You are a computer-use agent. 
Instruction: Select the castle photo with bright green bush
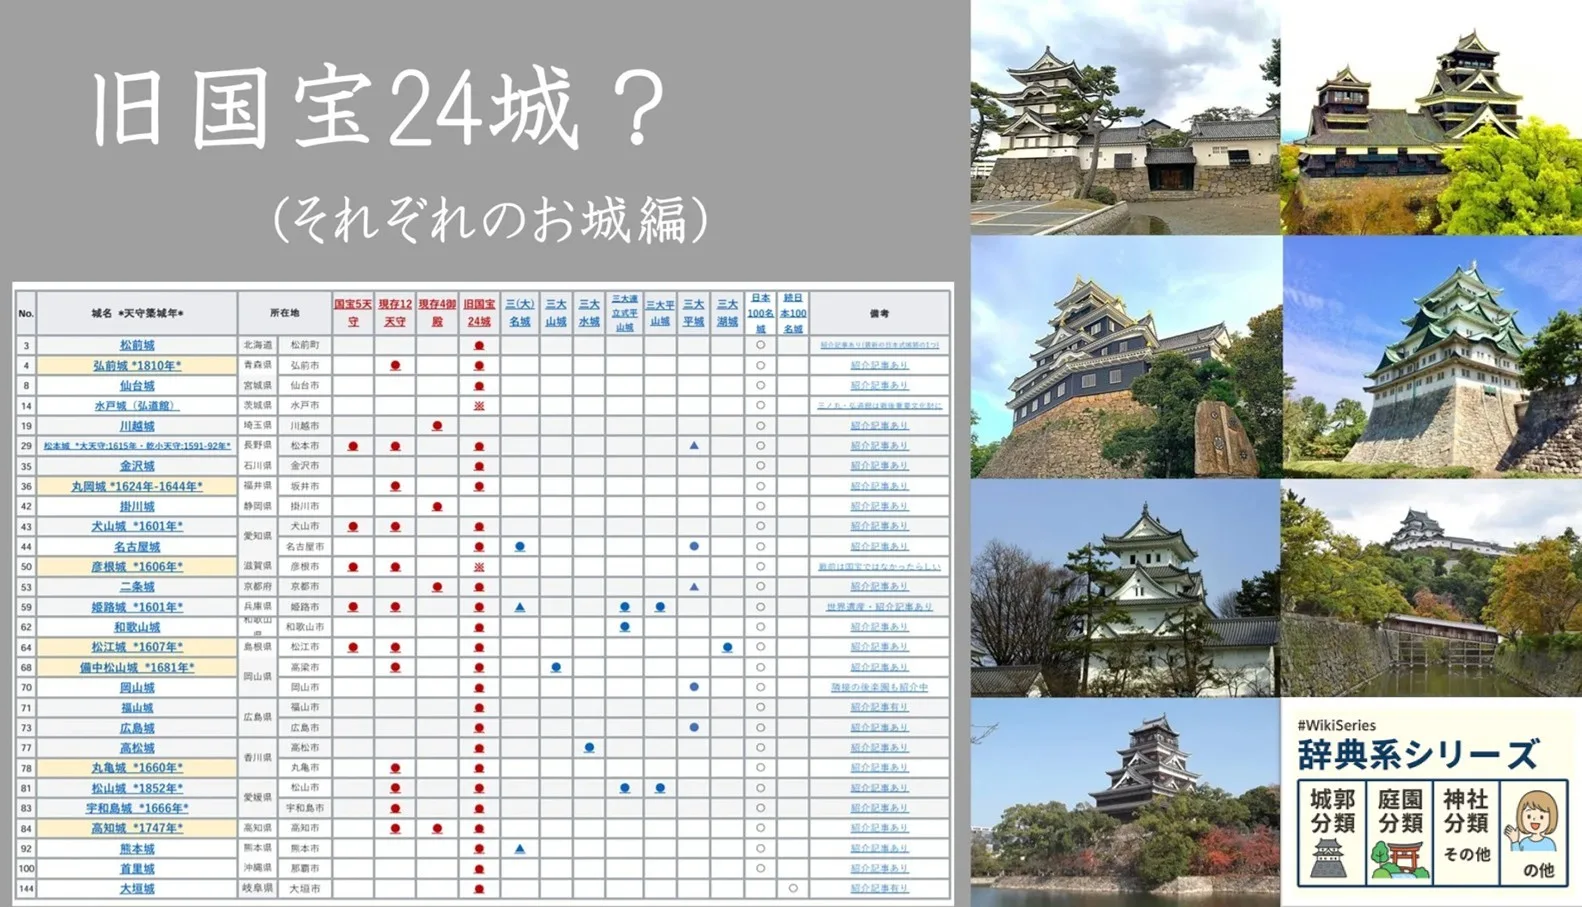(x=1432, y=117)
